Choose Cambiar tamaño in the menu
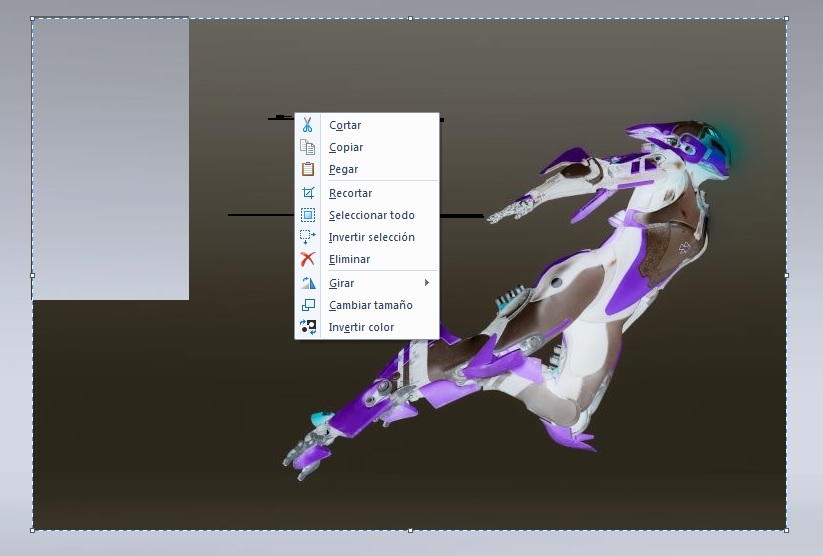 [367, 305]
